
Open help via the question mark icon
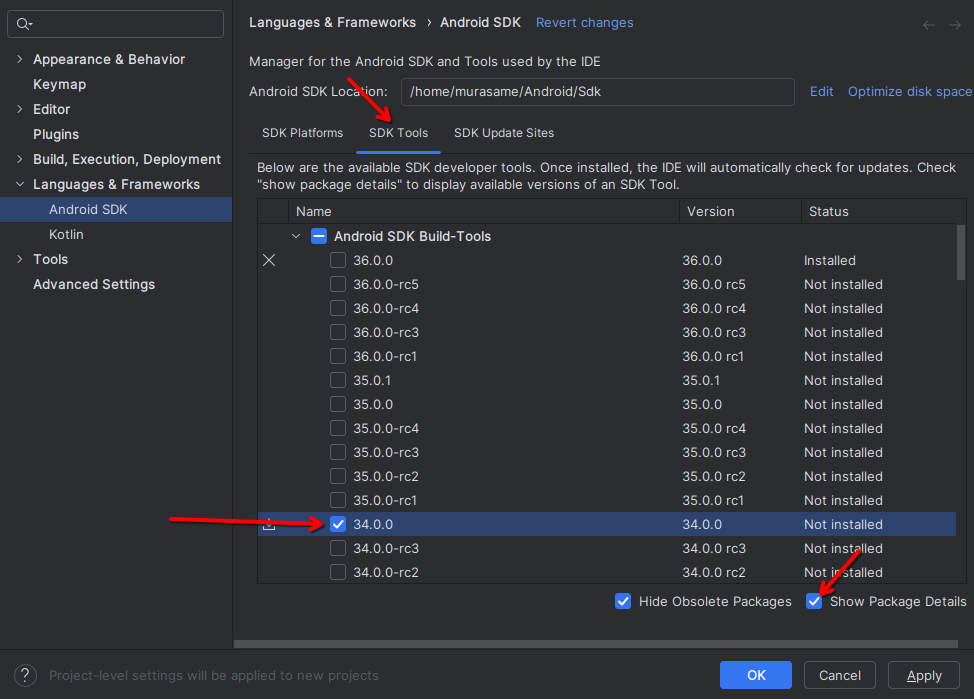(27, 675)
